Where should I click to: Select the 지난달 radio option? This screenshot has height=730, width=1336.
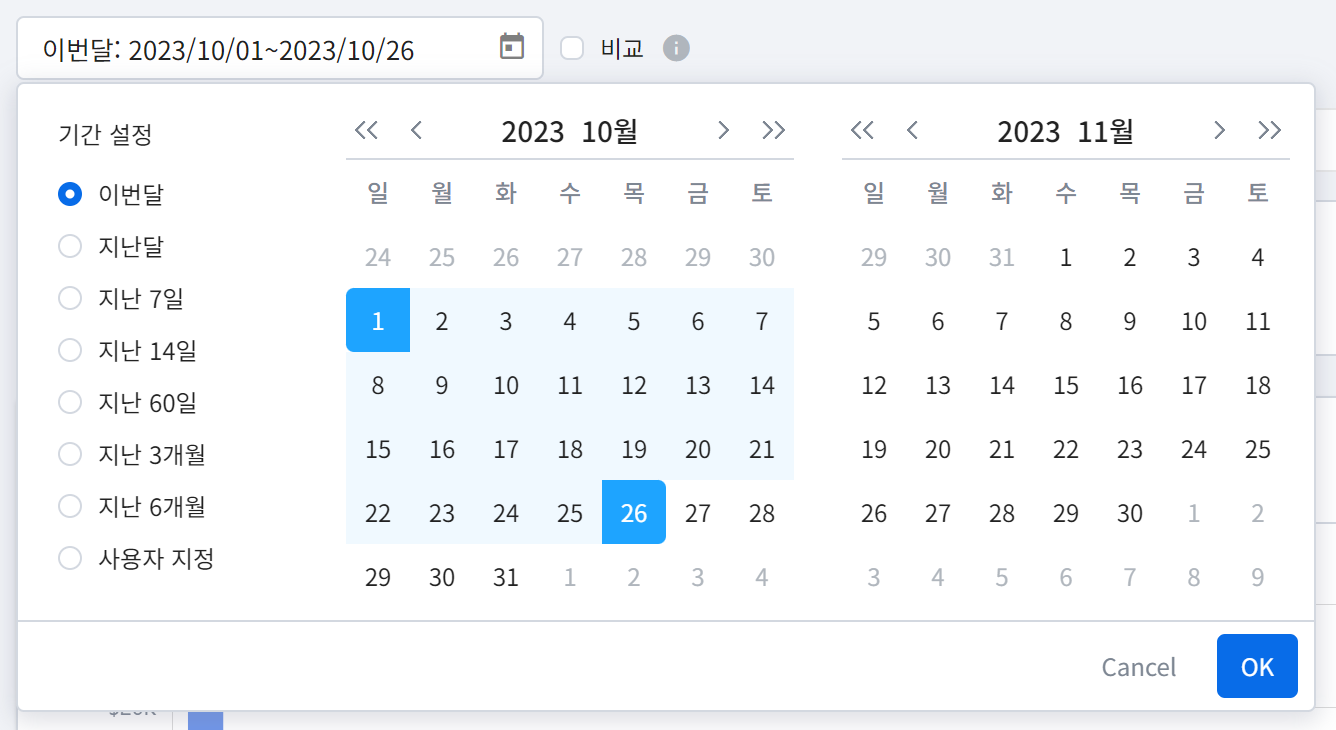pos(70,246)
